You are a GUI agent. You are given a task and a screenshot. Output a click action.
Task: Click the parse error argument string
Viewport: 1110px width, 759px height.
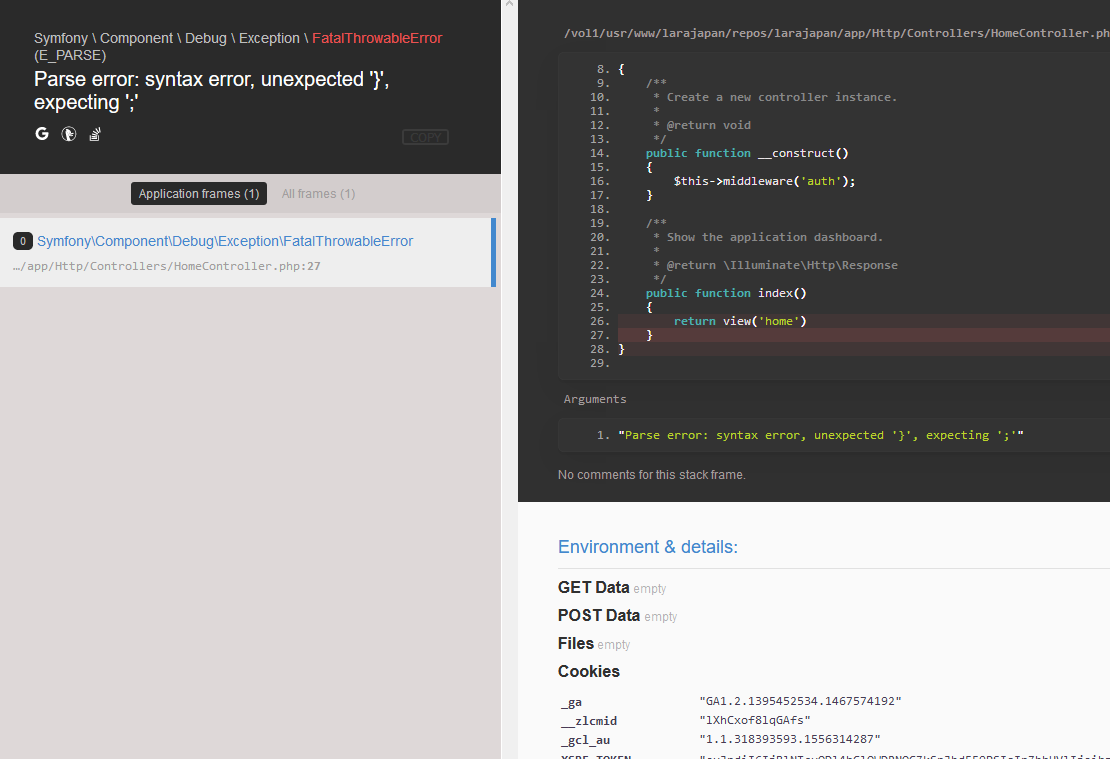click(x=820, y=435)
